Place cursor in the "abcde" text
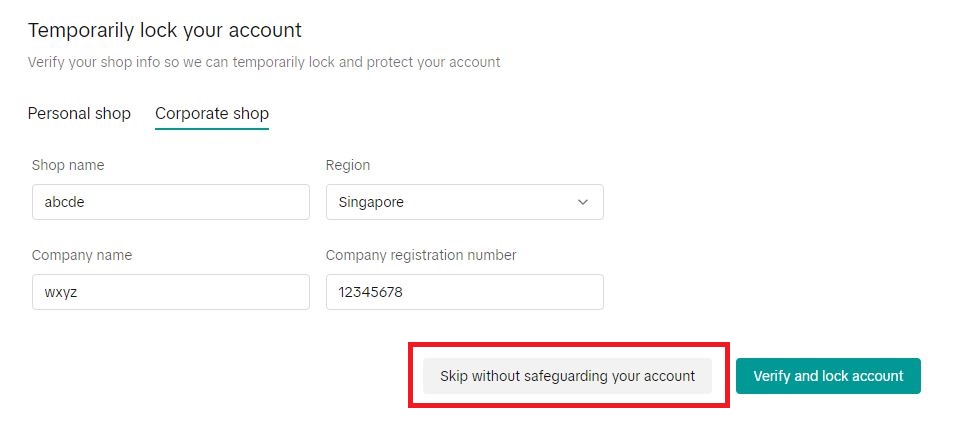957x422 pixels. (x=64, y=202)
